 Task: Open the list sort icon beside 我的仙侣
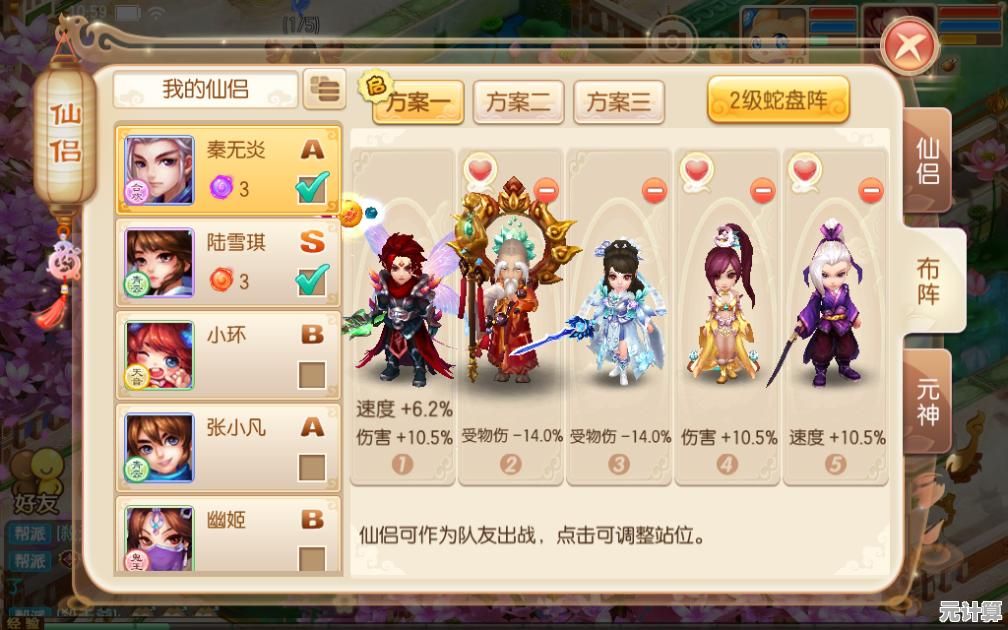[x=325, y=88]
